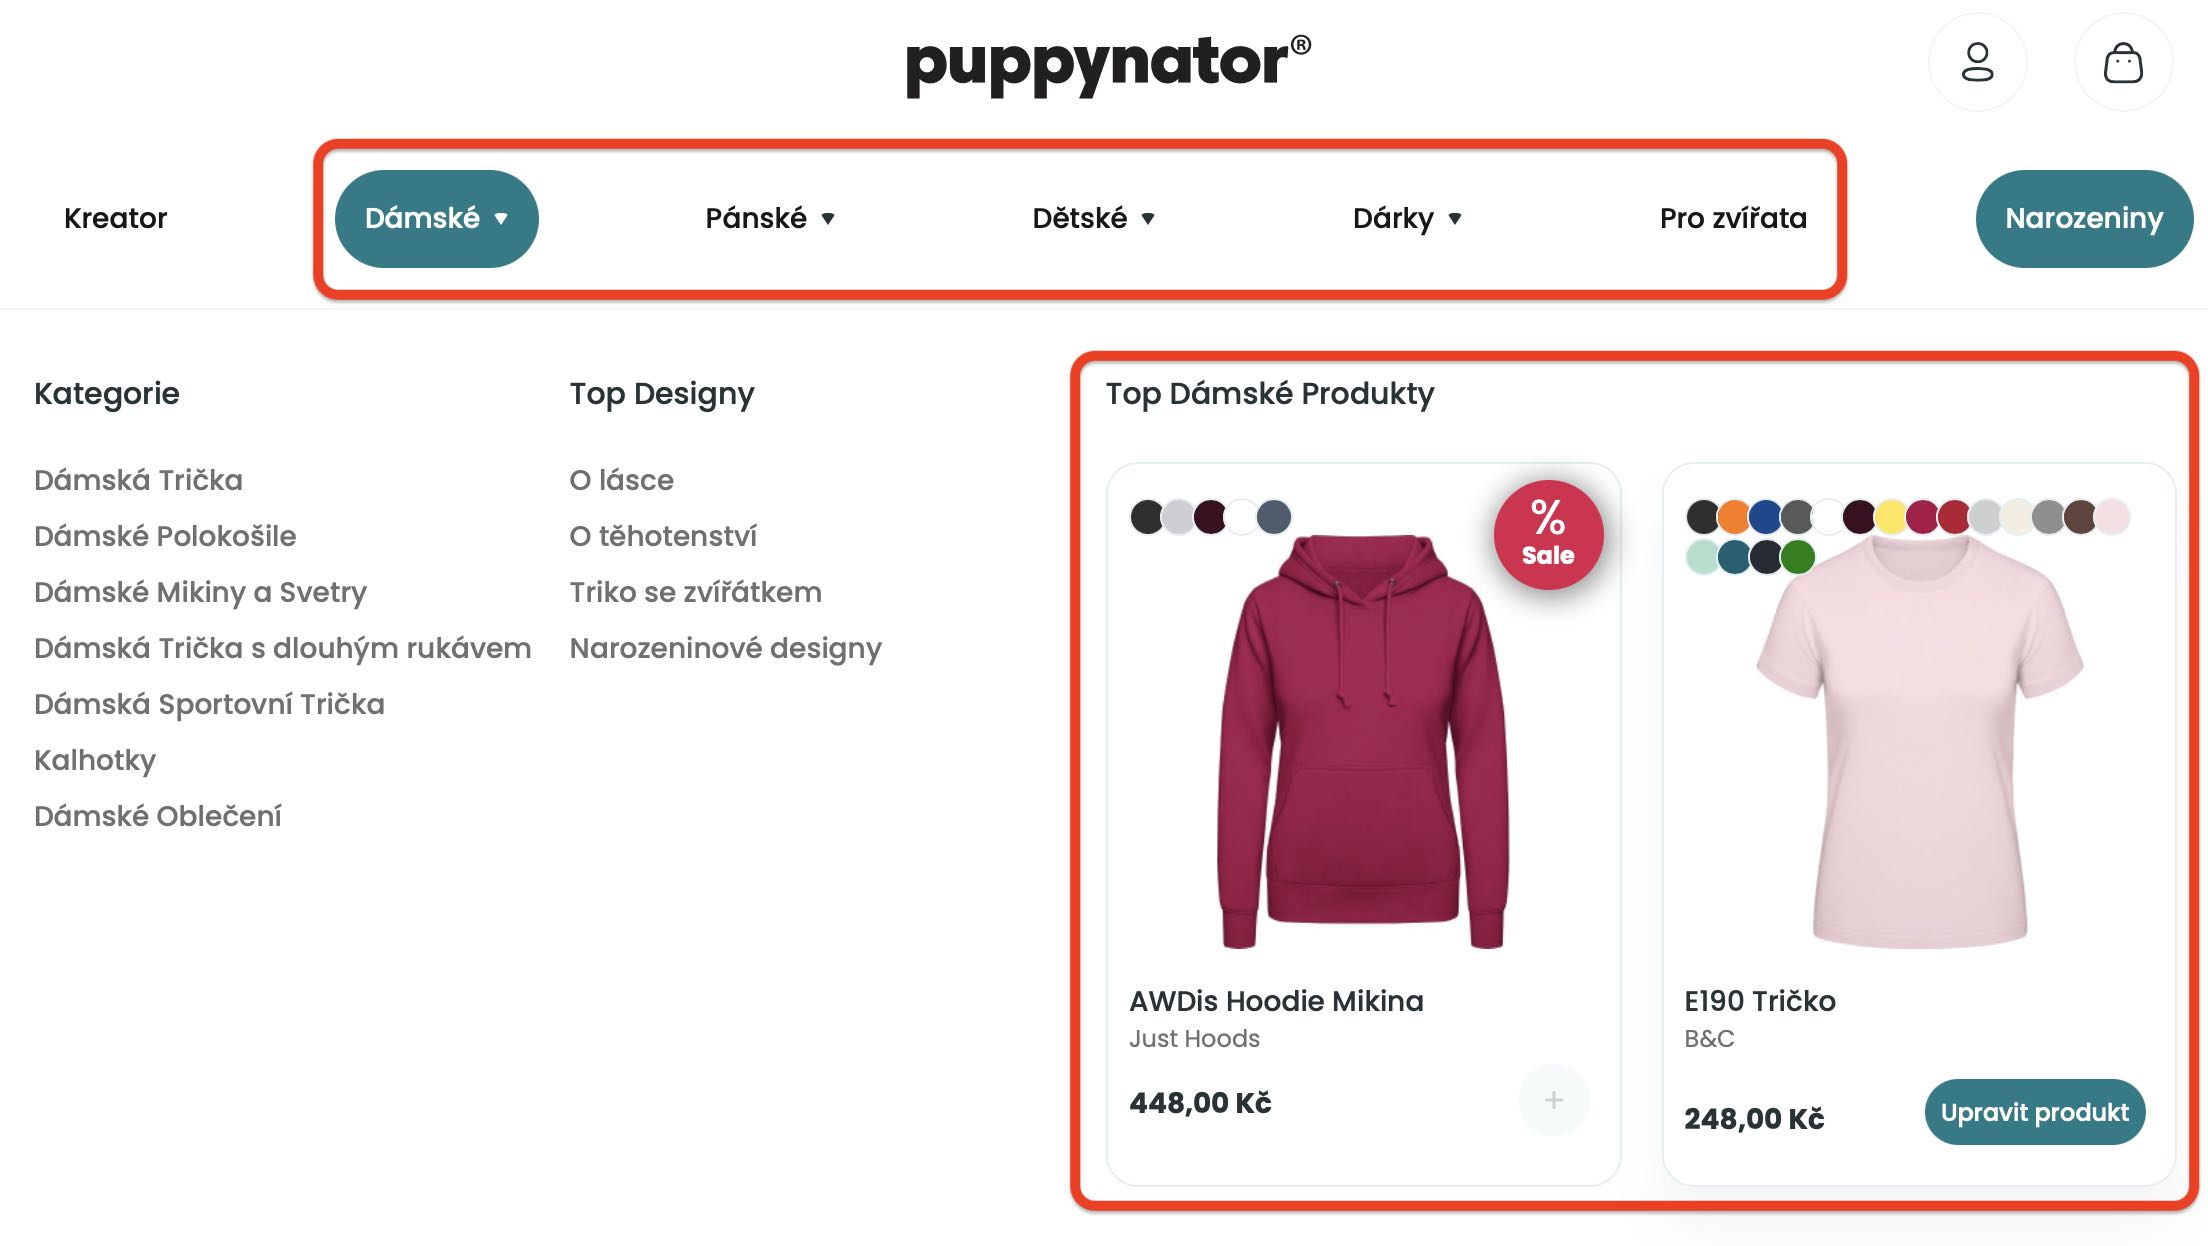Choose yellow swatch on E190 Tričko

click(1890, 517)
